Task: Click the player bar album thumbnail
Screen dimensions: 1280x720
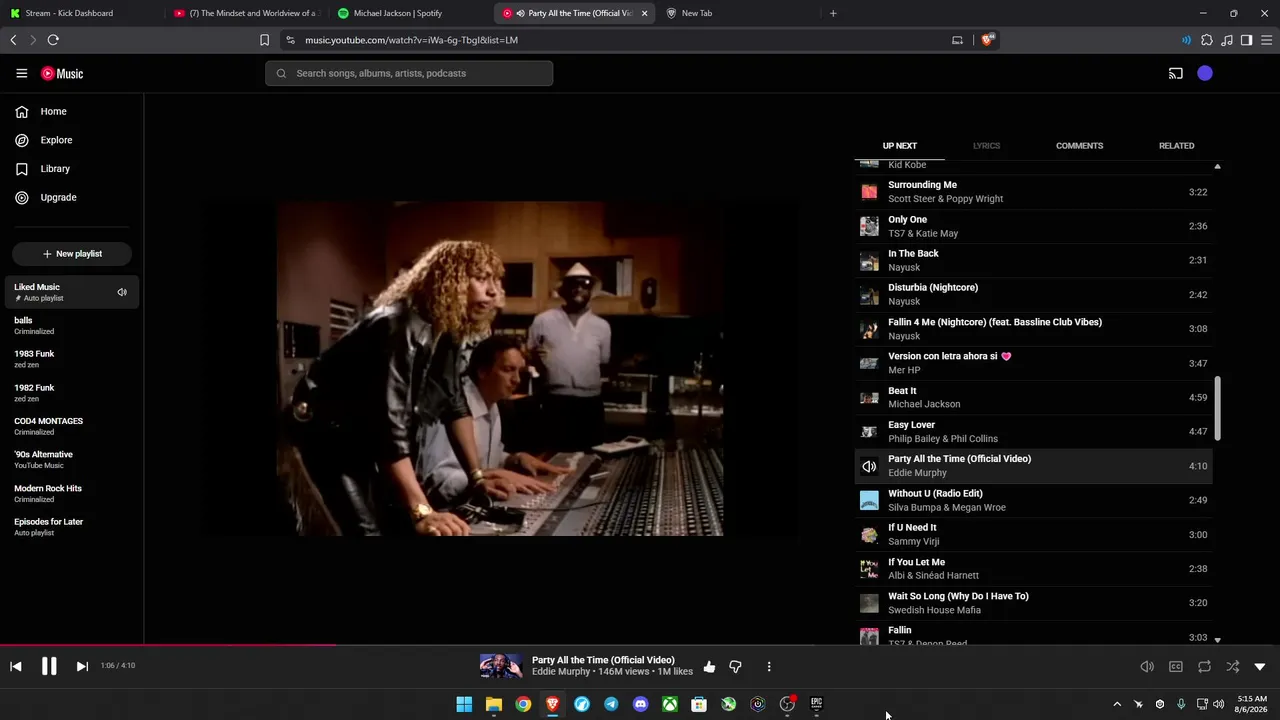Action: (x=501, y=666)
